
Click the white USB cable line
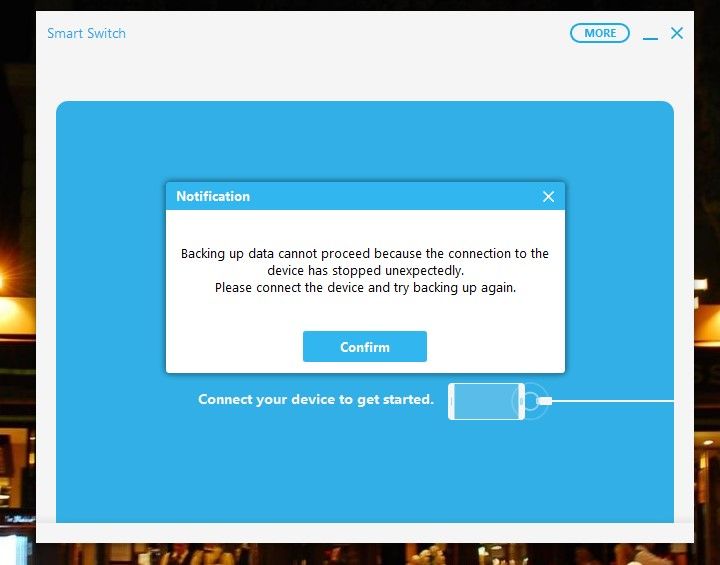615,401
